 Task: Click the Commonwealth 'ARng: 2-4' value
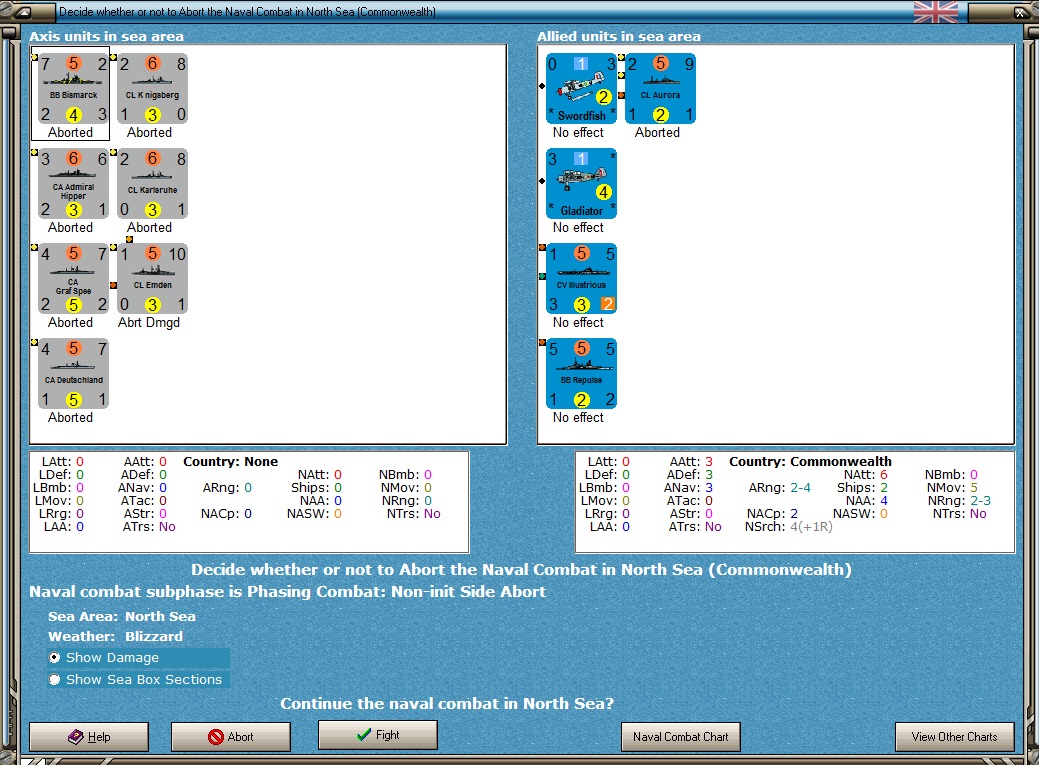click(779, 487)
